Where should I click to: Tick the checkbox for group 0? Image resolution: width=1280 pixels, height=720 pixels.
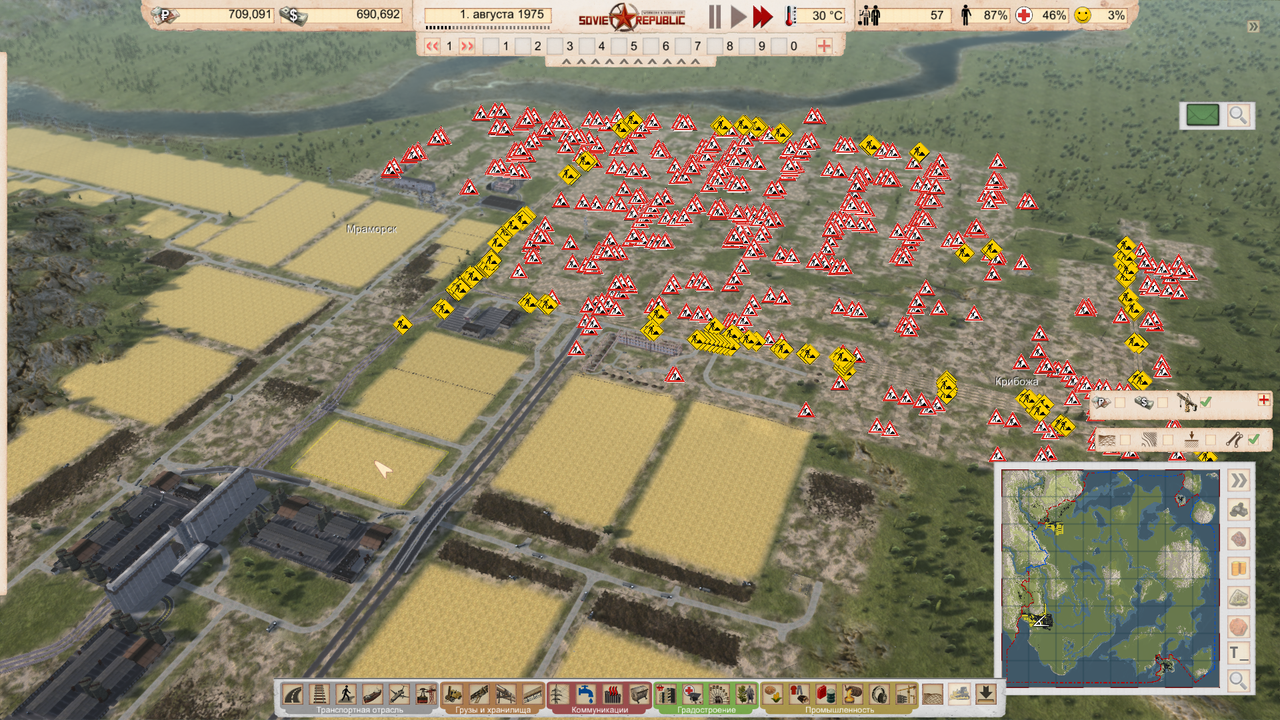click(x=779, y=46)
